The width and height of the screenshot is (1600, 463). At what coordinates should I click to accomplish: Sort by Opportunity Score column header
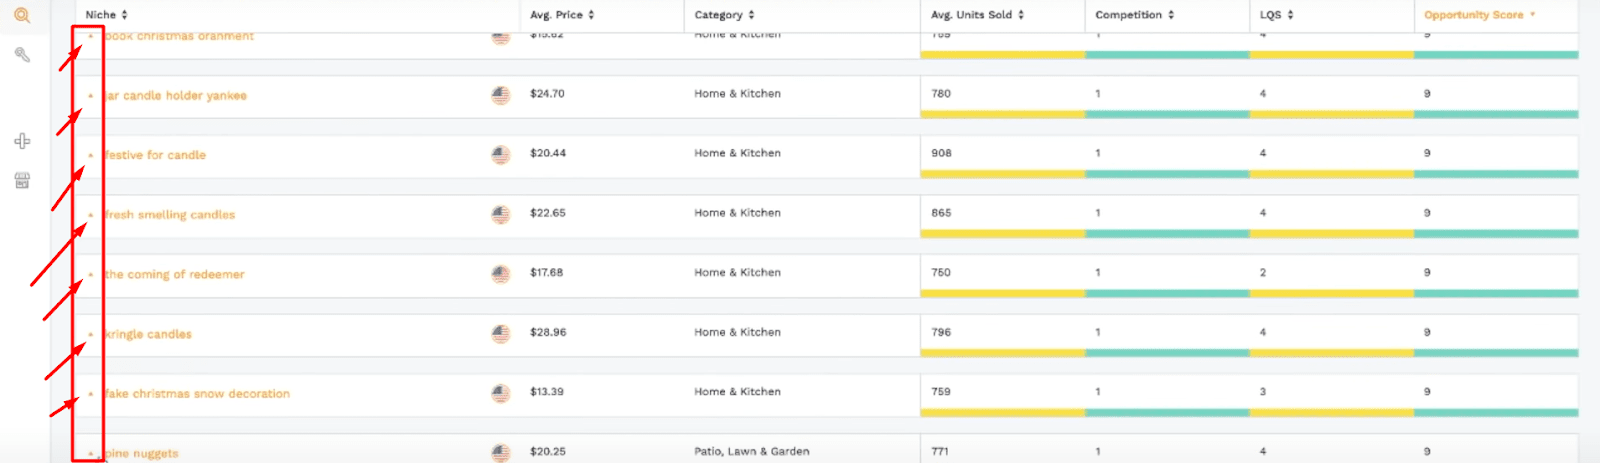coord(1478,15)
